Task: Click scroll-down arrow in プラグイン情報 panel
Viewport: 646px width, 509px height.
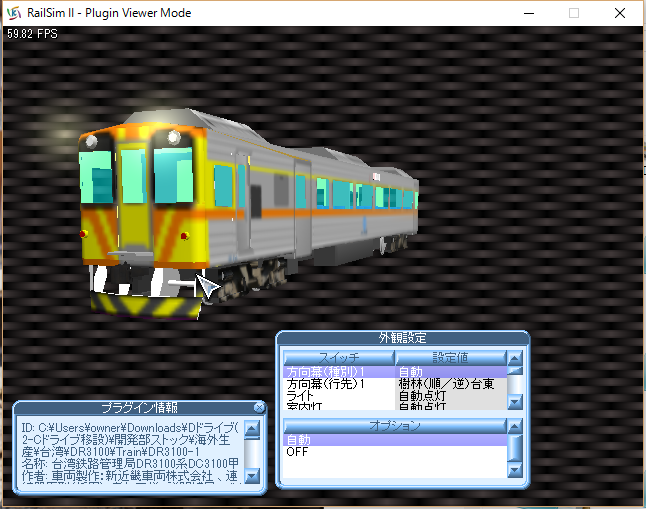Action: point(252,476)
